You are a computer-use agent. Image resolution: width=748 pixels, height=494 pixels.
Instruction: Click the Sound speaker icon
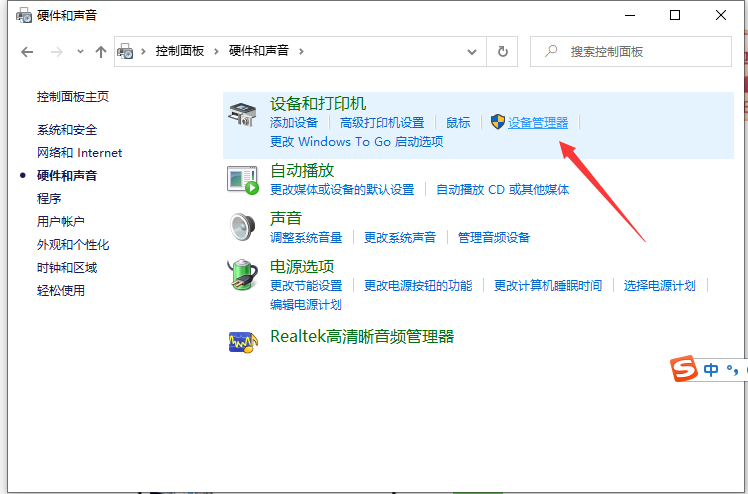tap(243, 228)
